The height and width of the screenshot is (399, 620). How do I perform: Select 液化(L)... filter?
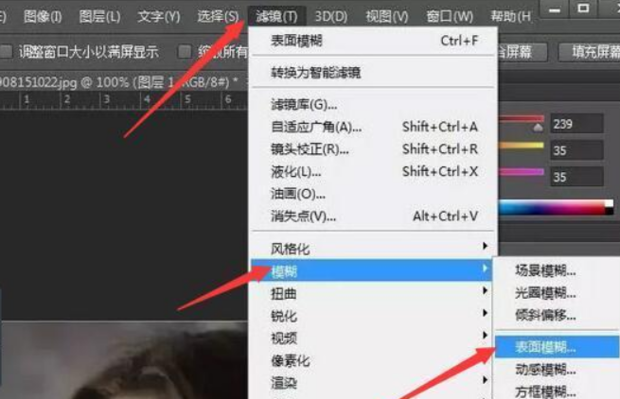click(x=296, y=172)
